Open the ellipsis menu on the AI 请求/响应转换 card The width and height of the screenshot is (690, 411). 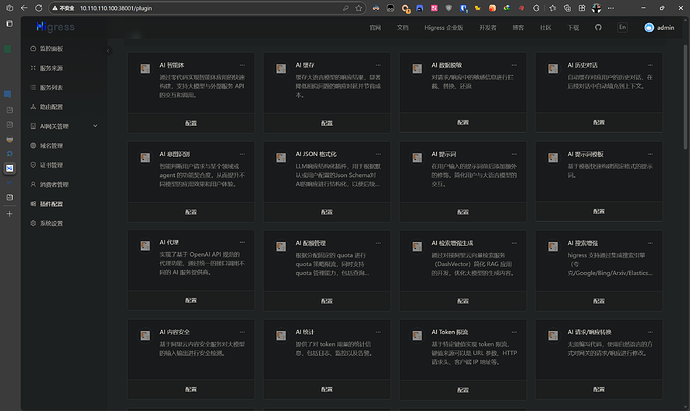[650, 332]
